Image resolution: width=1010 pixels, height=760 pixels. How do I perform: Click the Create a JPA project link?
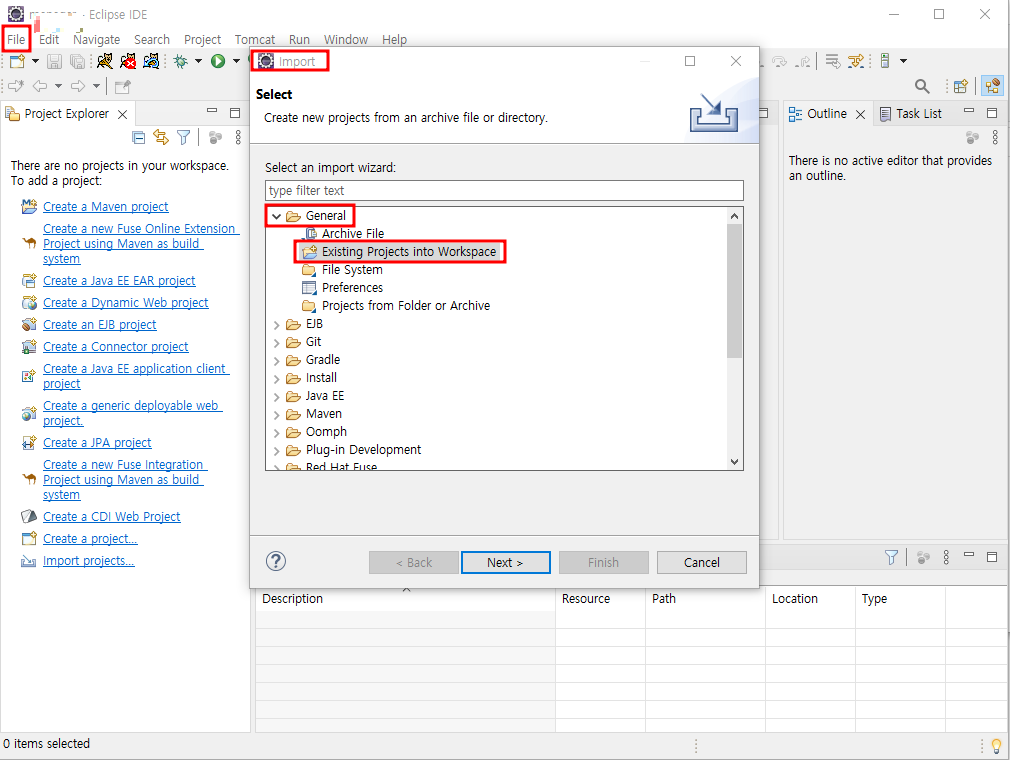(x=97, y=443)
